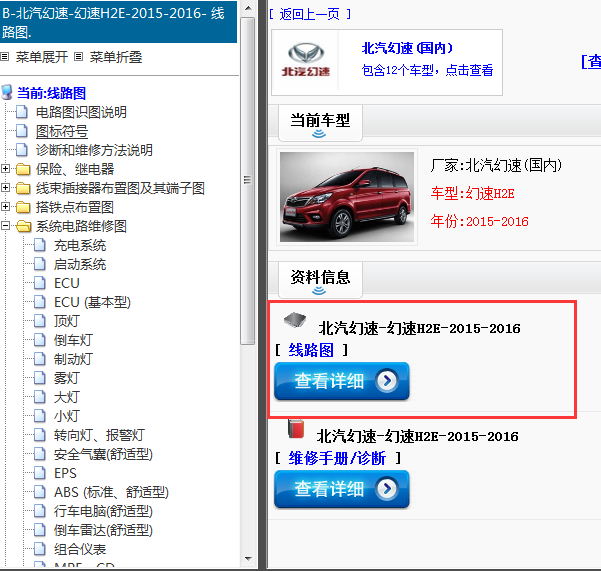The height and width of the screenshot is (571, 601).
Task: Click the 资料信息 section tab
Action: (320, 279)
